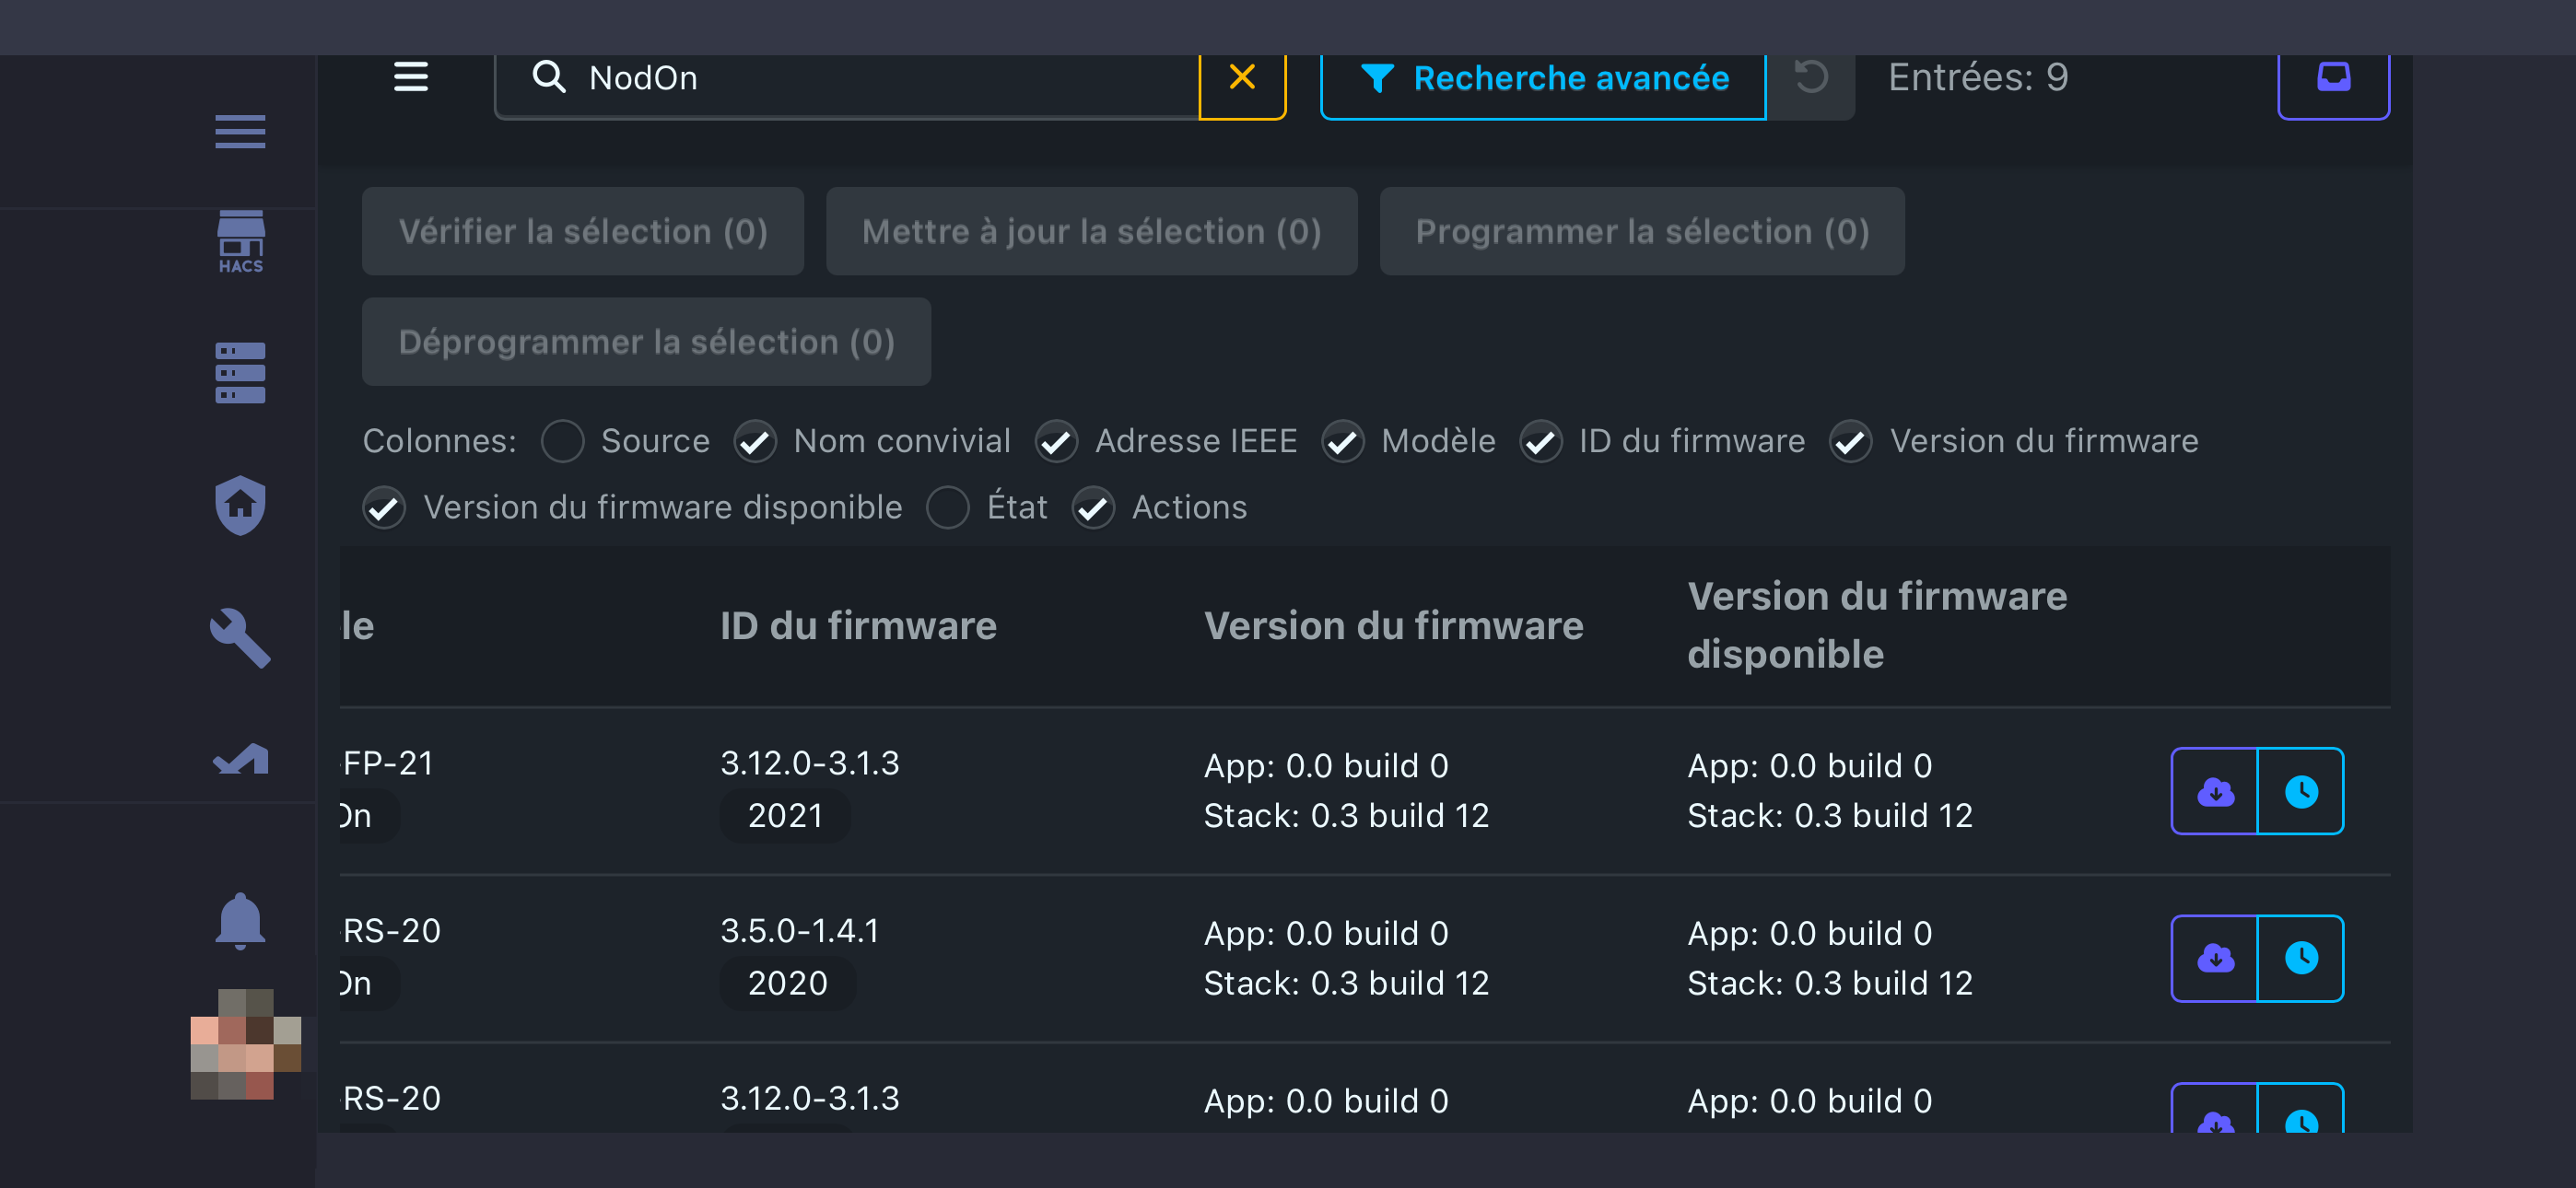Viewport: 2576px width, 1188px height.
Task: Click the sidebar hamburger menu icon
Action: (240, 131)
